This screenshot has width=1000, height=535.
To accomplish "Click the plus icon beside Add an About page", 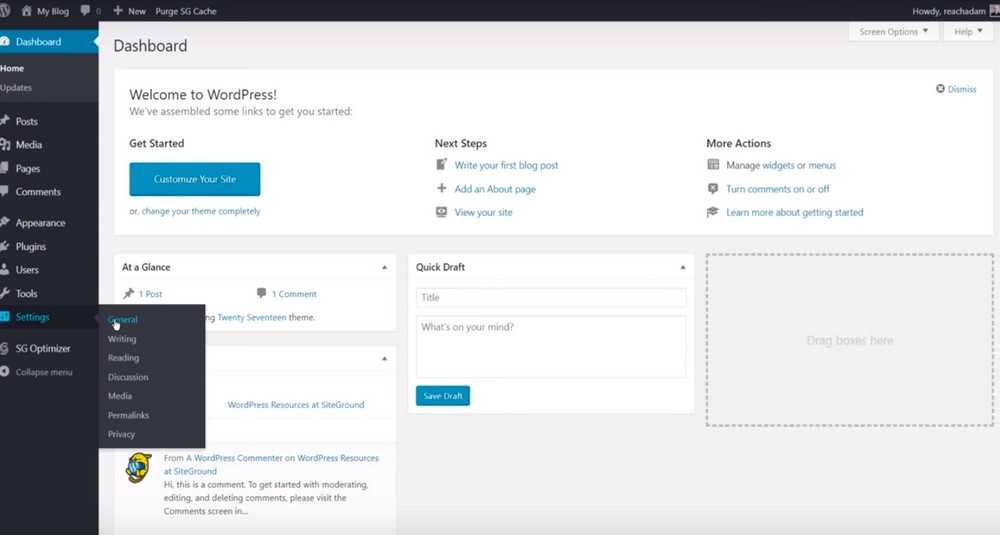I will point(441,188).
